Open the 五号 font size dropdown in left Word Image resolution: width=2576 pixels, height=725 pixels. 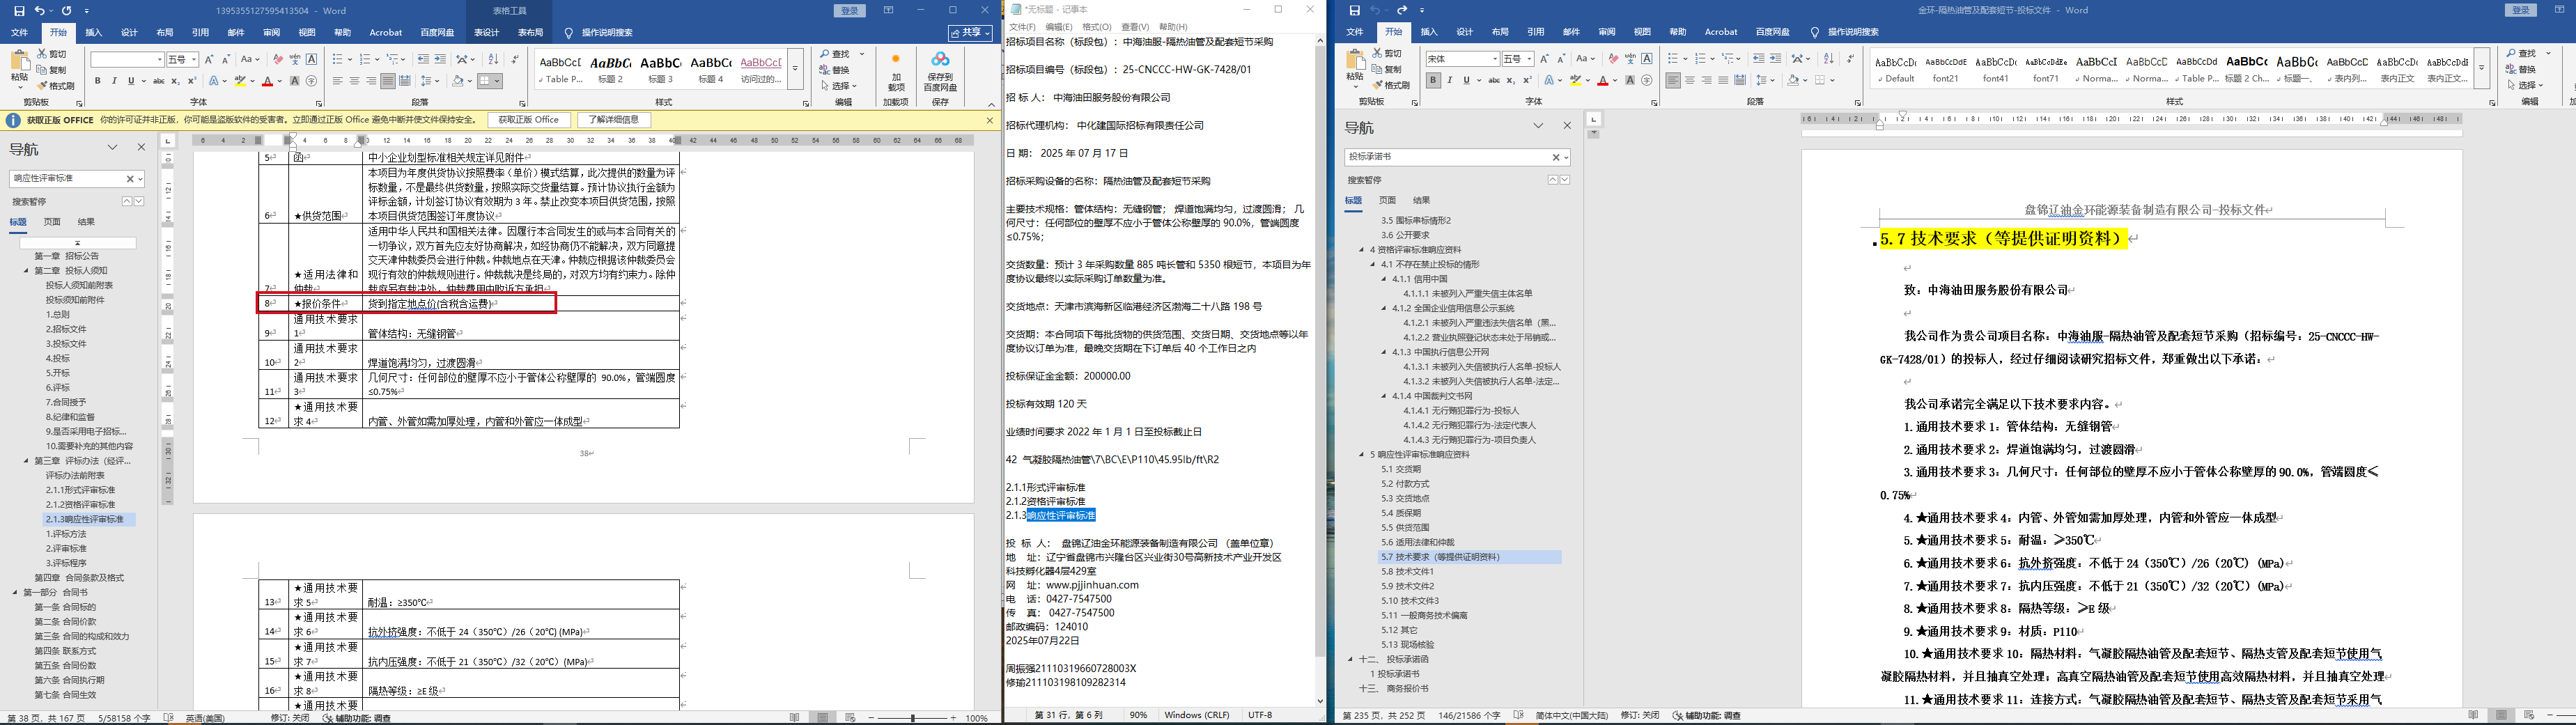[x=194, y=60]
